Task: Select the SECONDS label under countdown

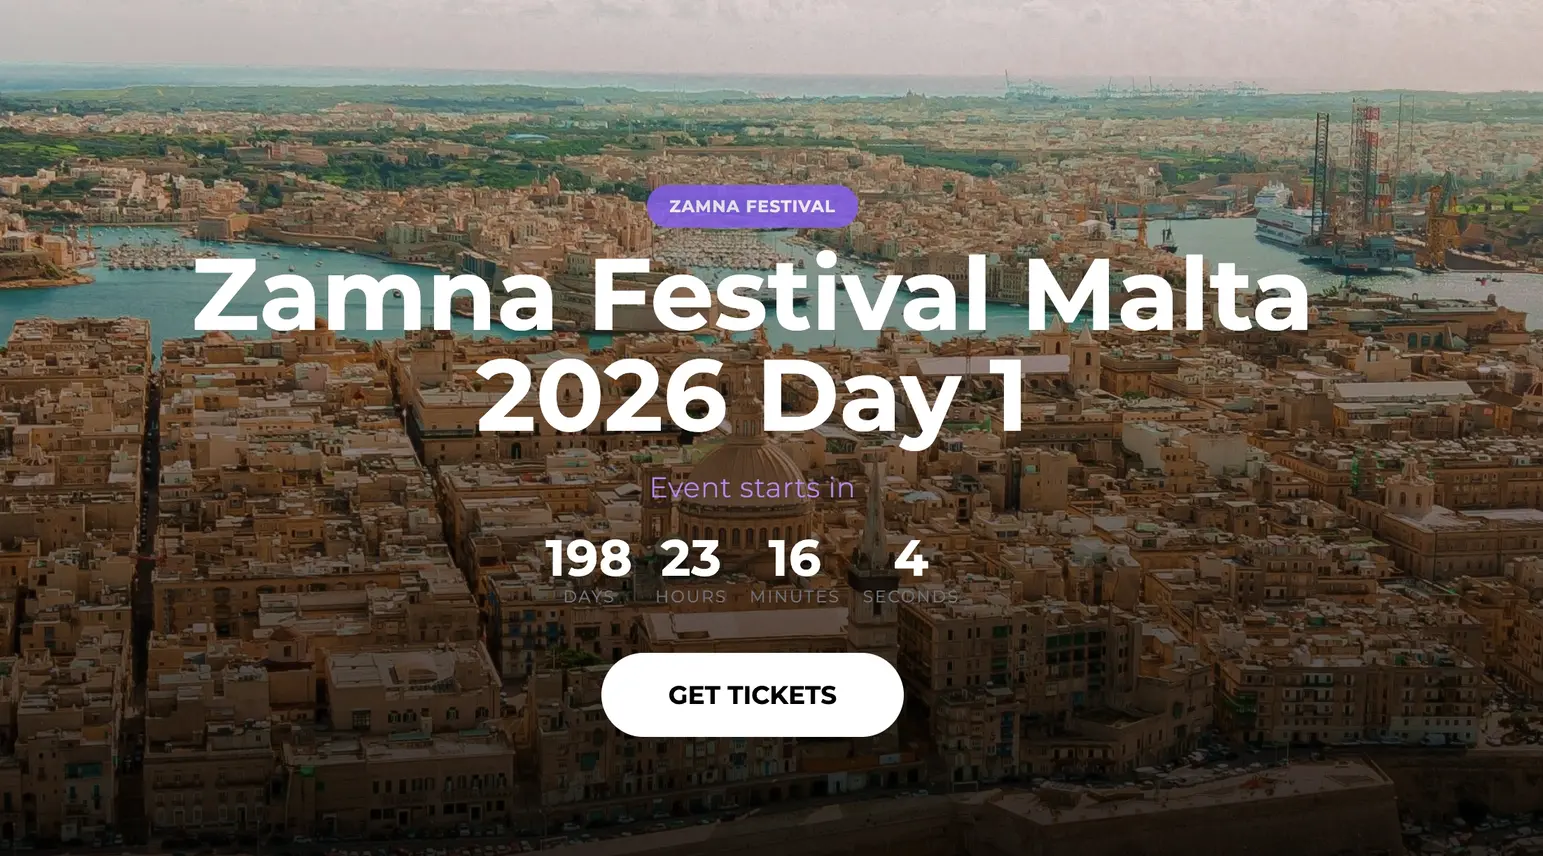Action: 908,596
